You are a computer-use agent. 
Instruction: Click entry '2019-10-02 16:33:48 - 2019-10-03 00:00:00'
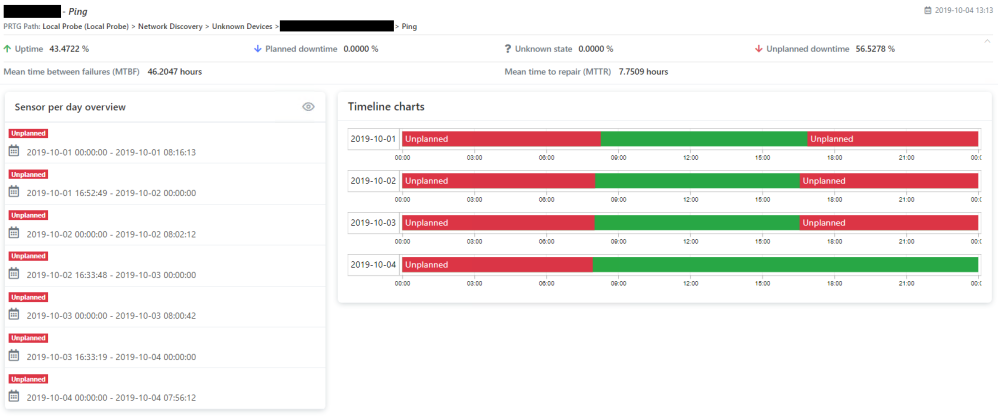(111, 275)
